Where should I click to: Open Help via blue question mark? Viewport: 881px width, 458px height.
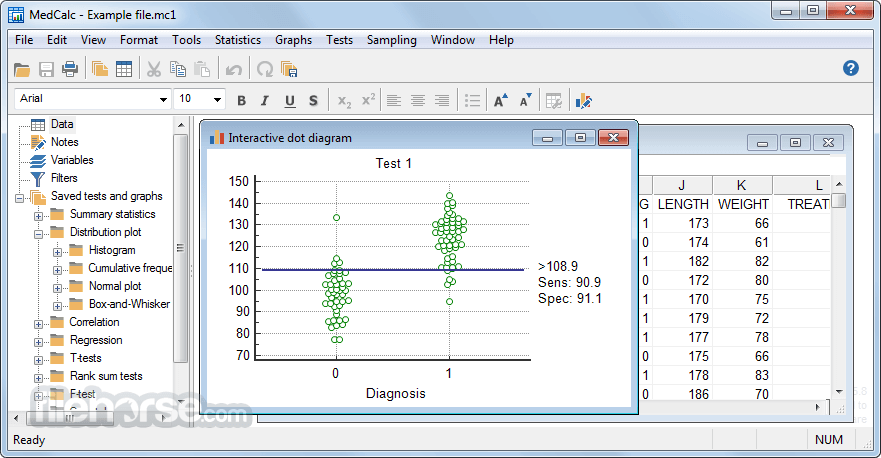pos(851,68)
